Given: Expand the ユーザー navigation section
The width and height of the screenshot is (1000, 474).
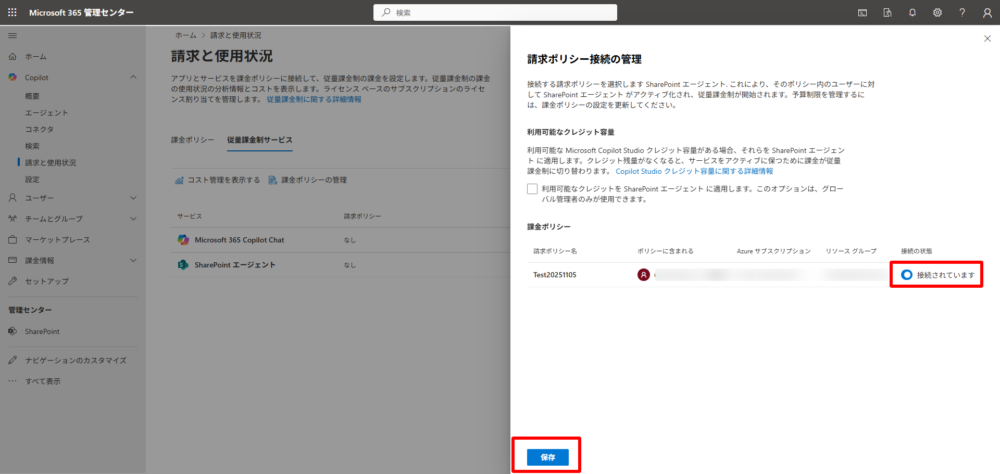Looking at the screenshot, I should (133, 198).
